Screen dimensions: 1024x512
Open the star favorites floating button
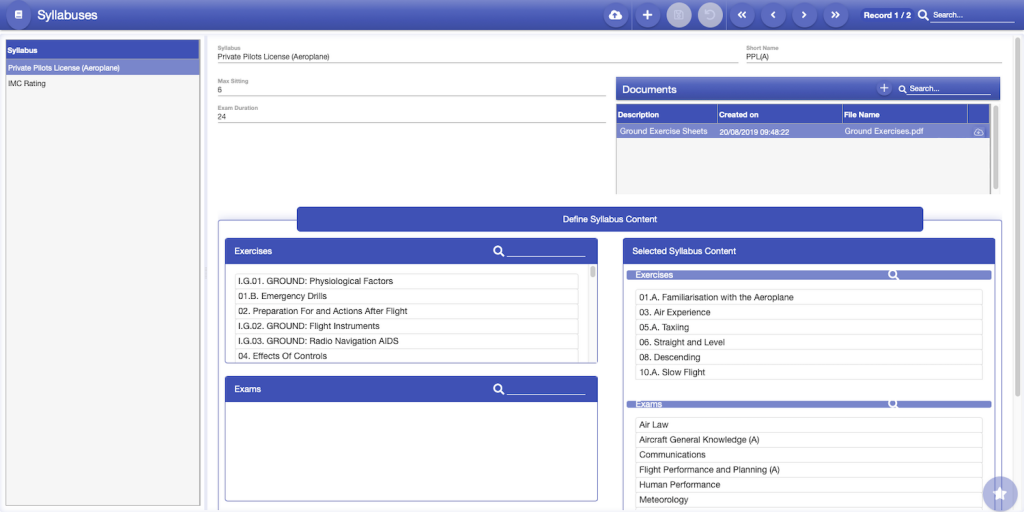(x=1000, y=494)
